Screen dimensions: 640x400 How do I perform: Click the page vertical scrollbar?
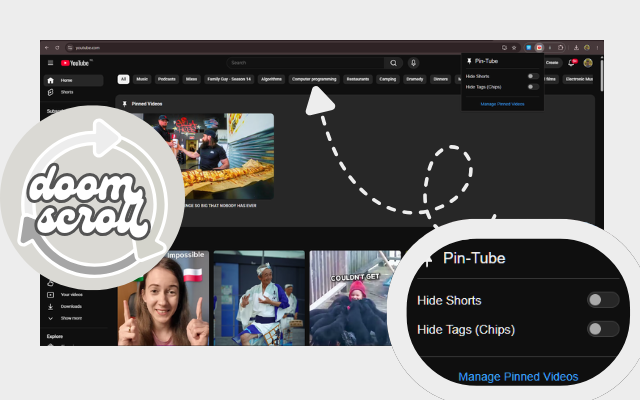[601, 75]
